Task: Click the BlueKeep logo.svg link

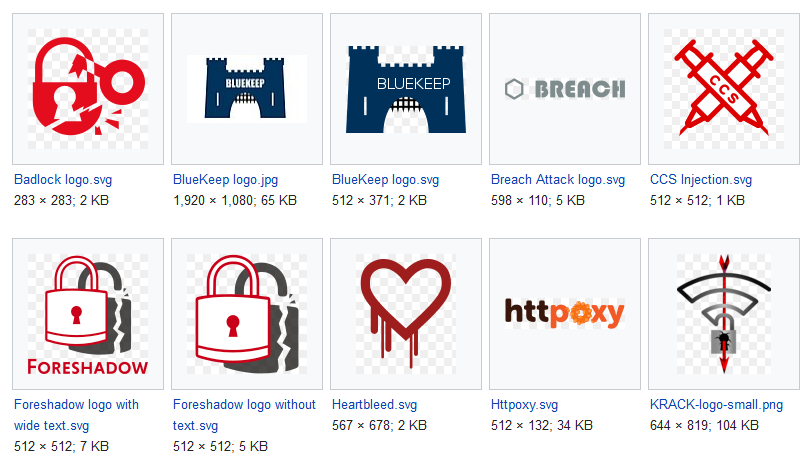Action: [x=385, y=180]
